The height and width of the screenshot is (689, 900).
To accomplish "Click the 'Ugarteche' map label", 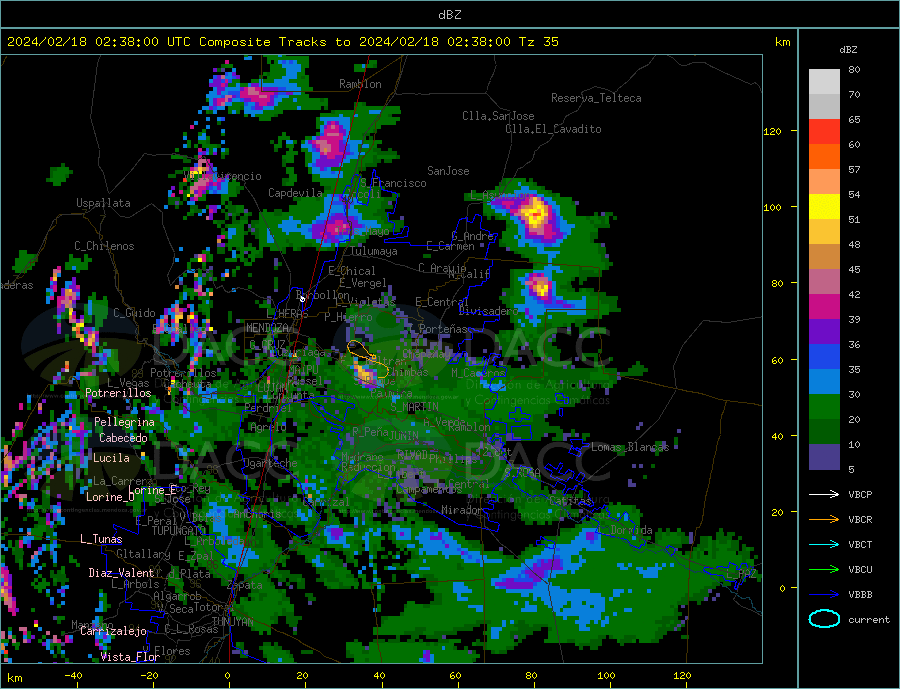I will (x=270, y=463).
